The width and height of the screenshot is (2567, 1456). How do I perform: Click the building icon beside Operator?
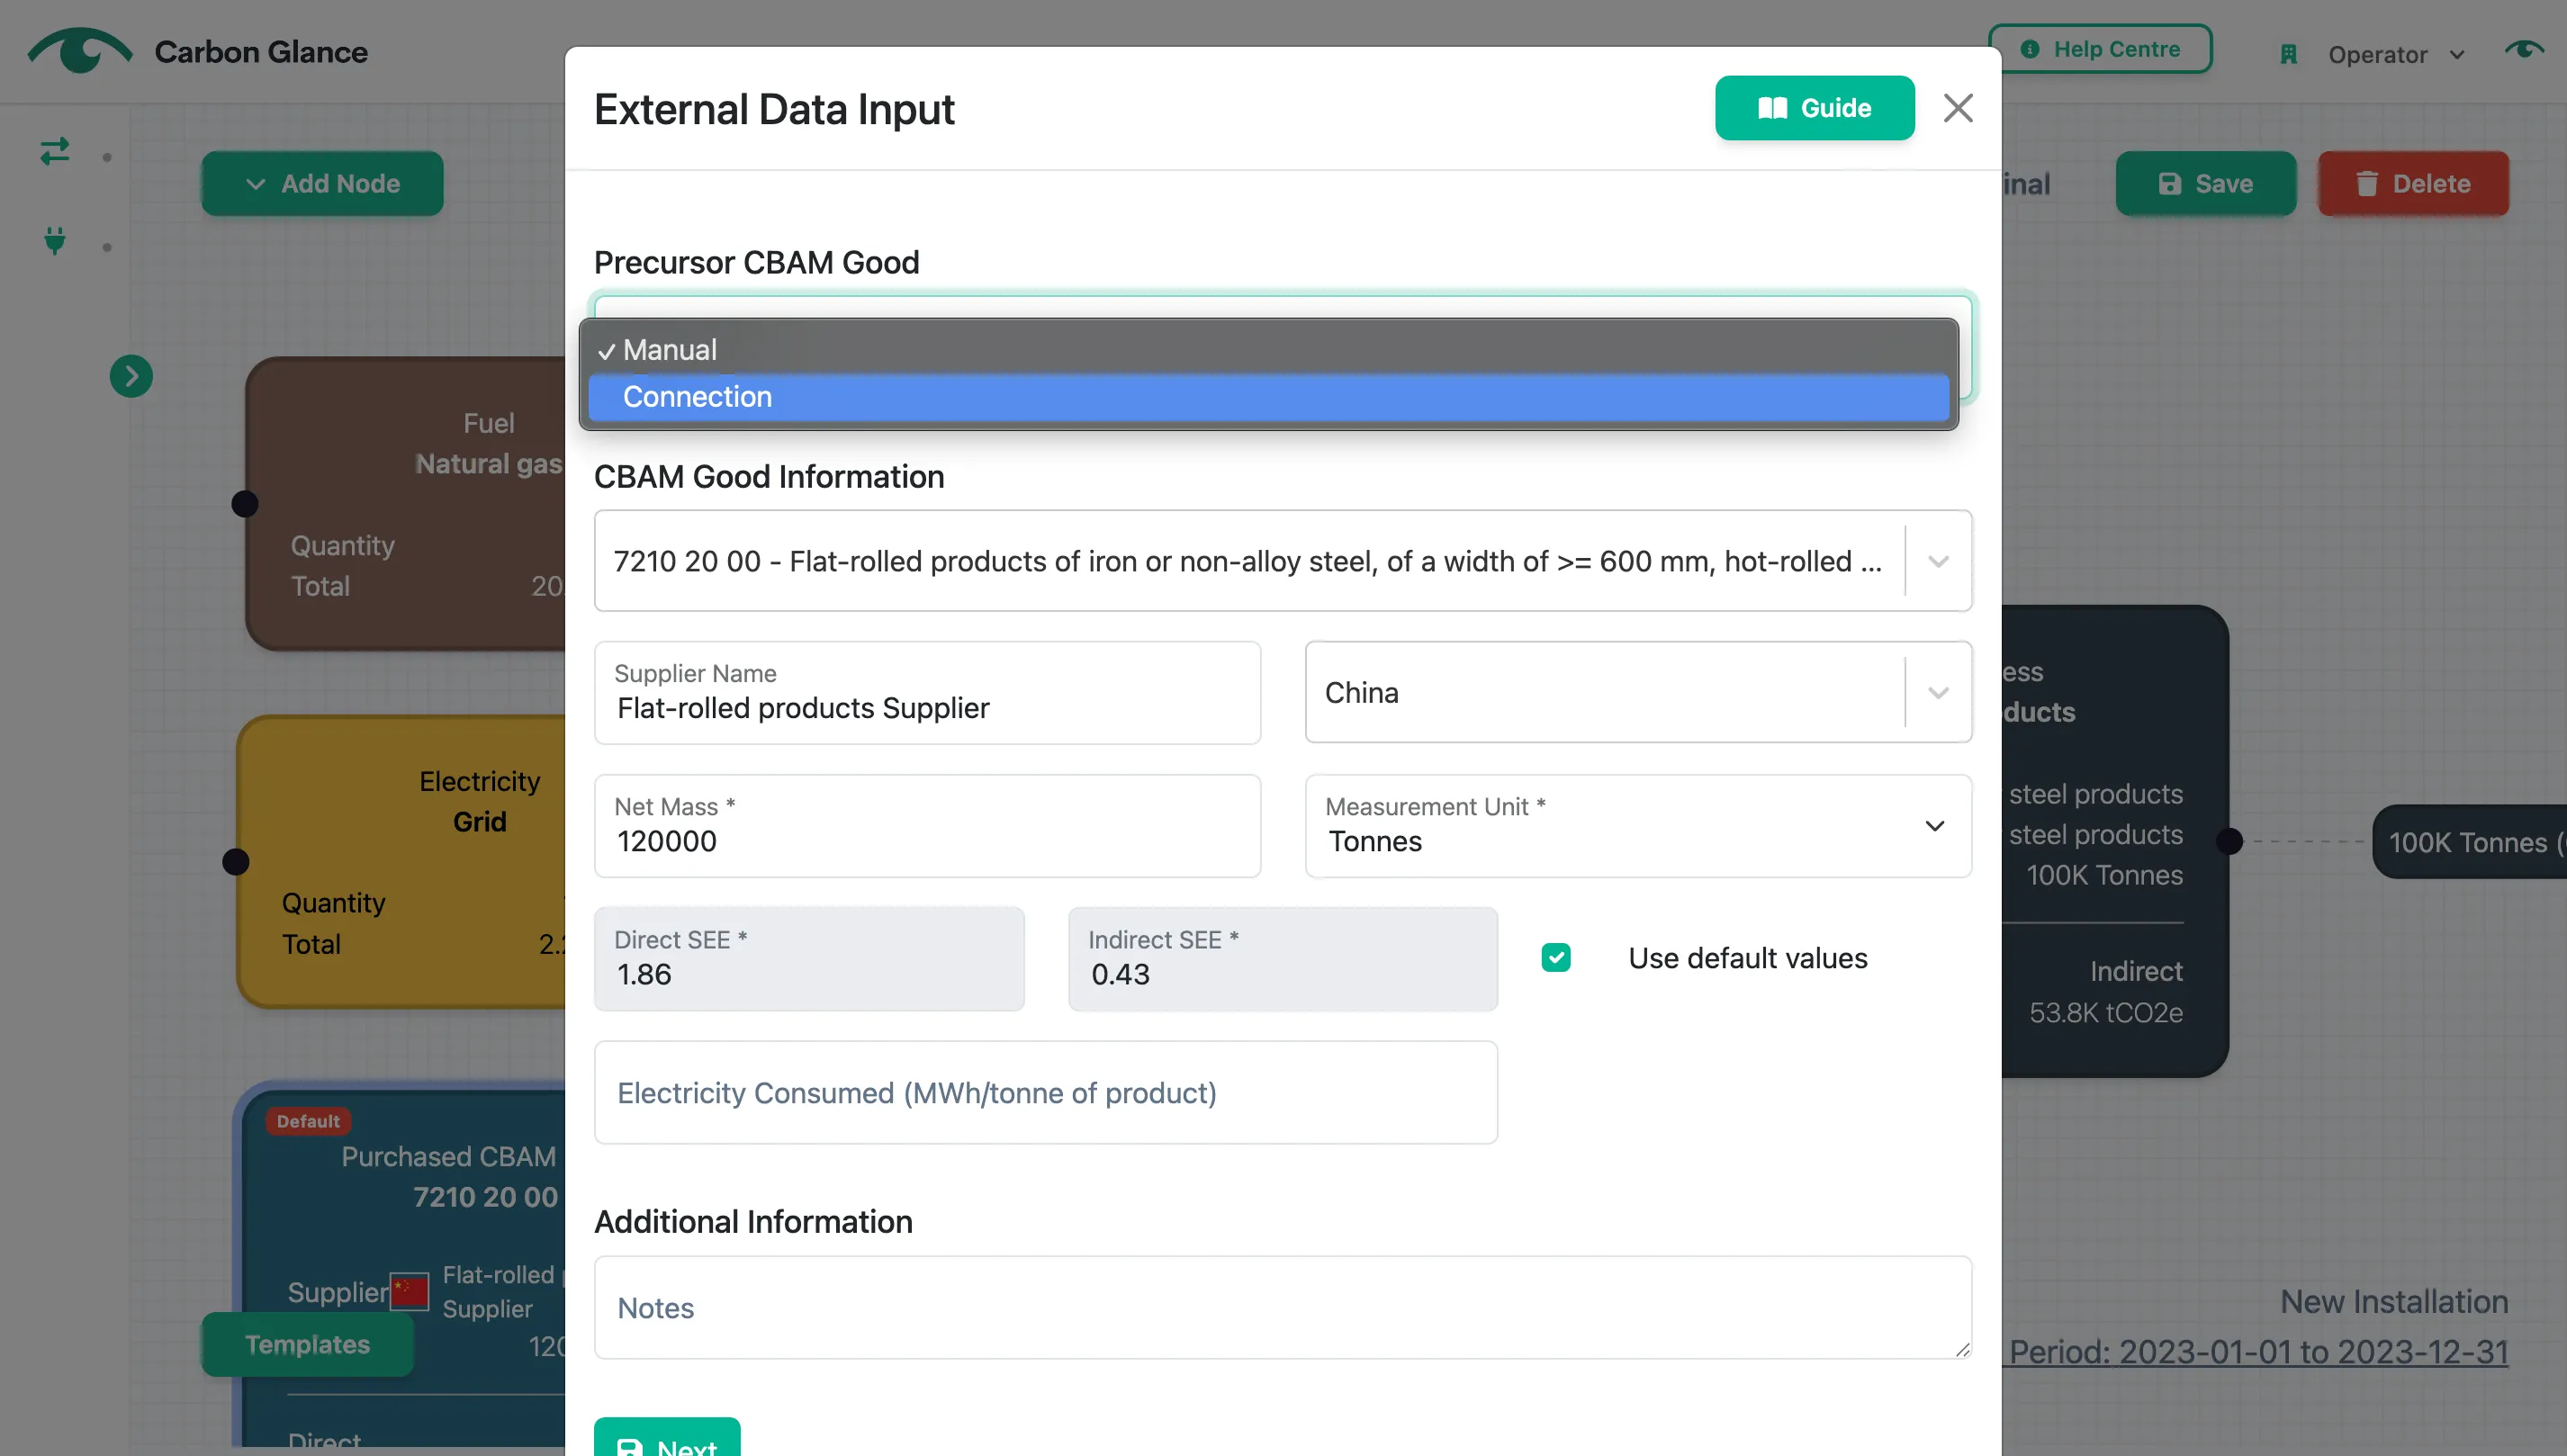point(2288,54)
